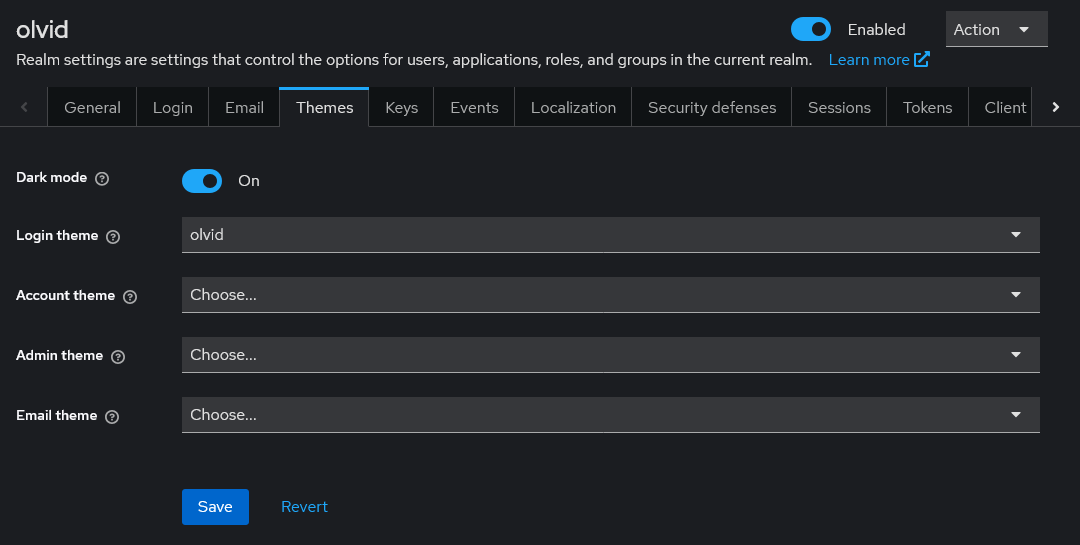Image resolution: width=1080 pixels, height=545 pixels.
Task: Click the external link icon beside Learn more
Action: (x=922, y=60)
